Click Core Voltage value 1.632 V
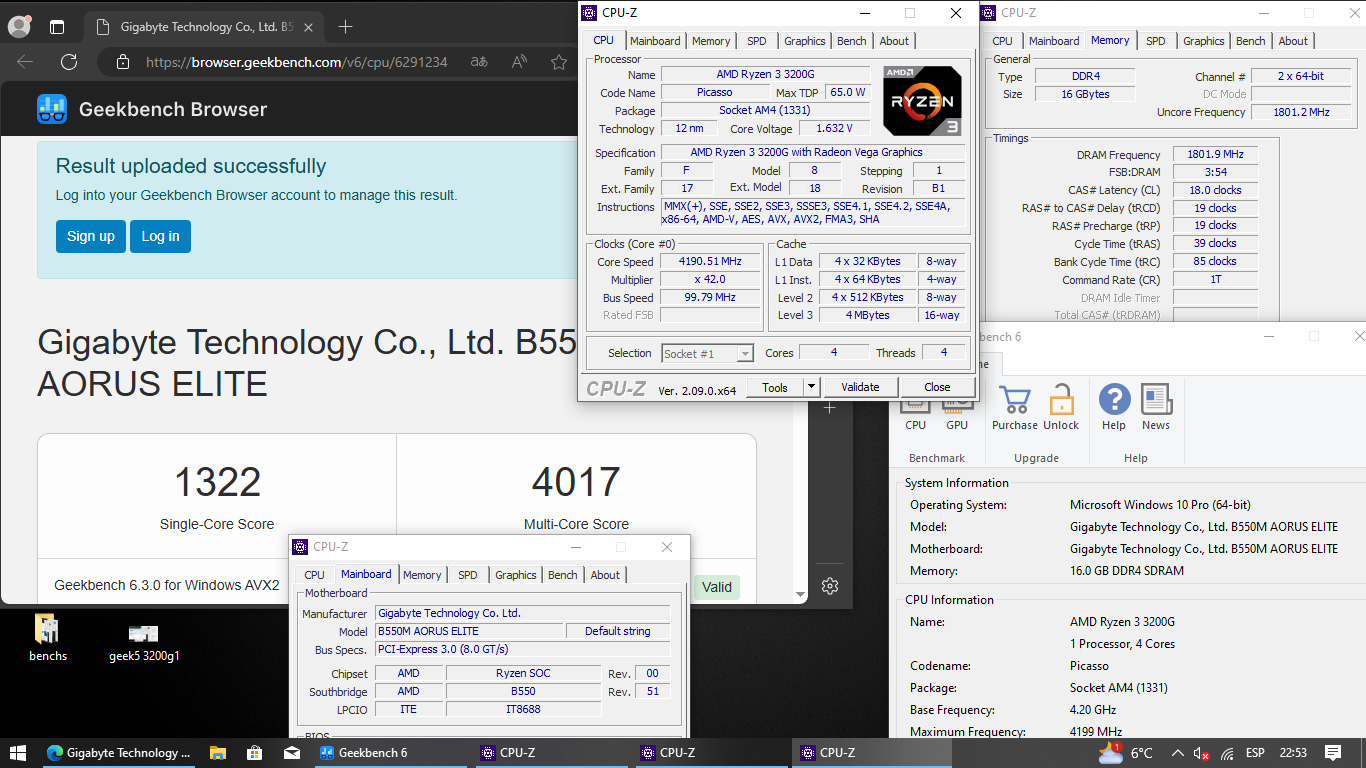Viewport: 1366px width, 768px height. [x=834, y=128]
